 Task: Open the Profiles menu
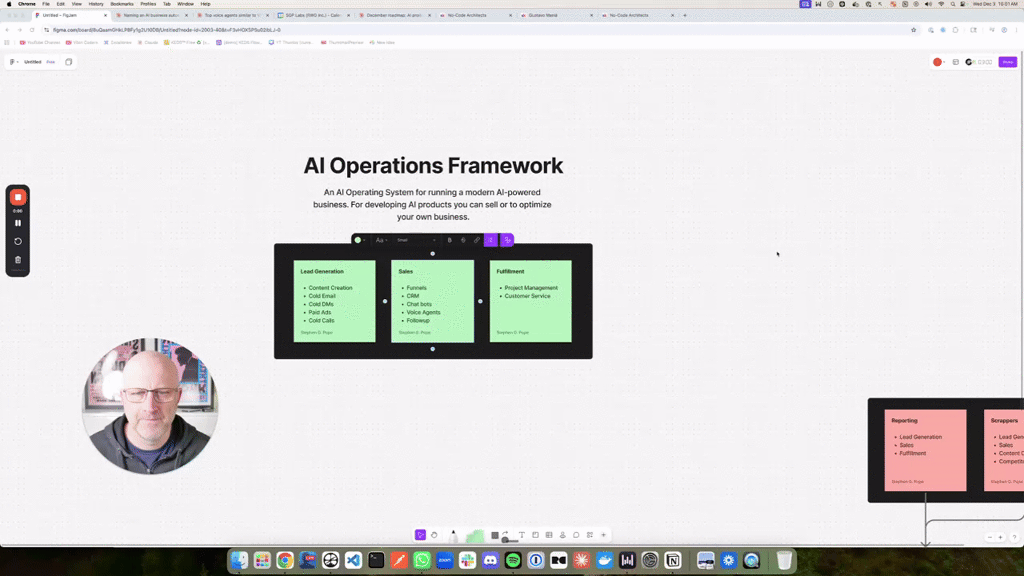click(x=148, y=4)
